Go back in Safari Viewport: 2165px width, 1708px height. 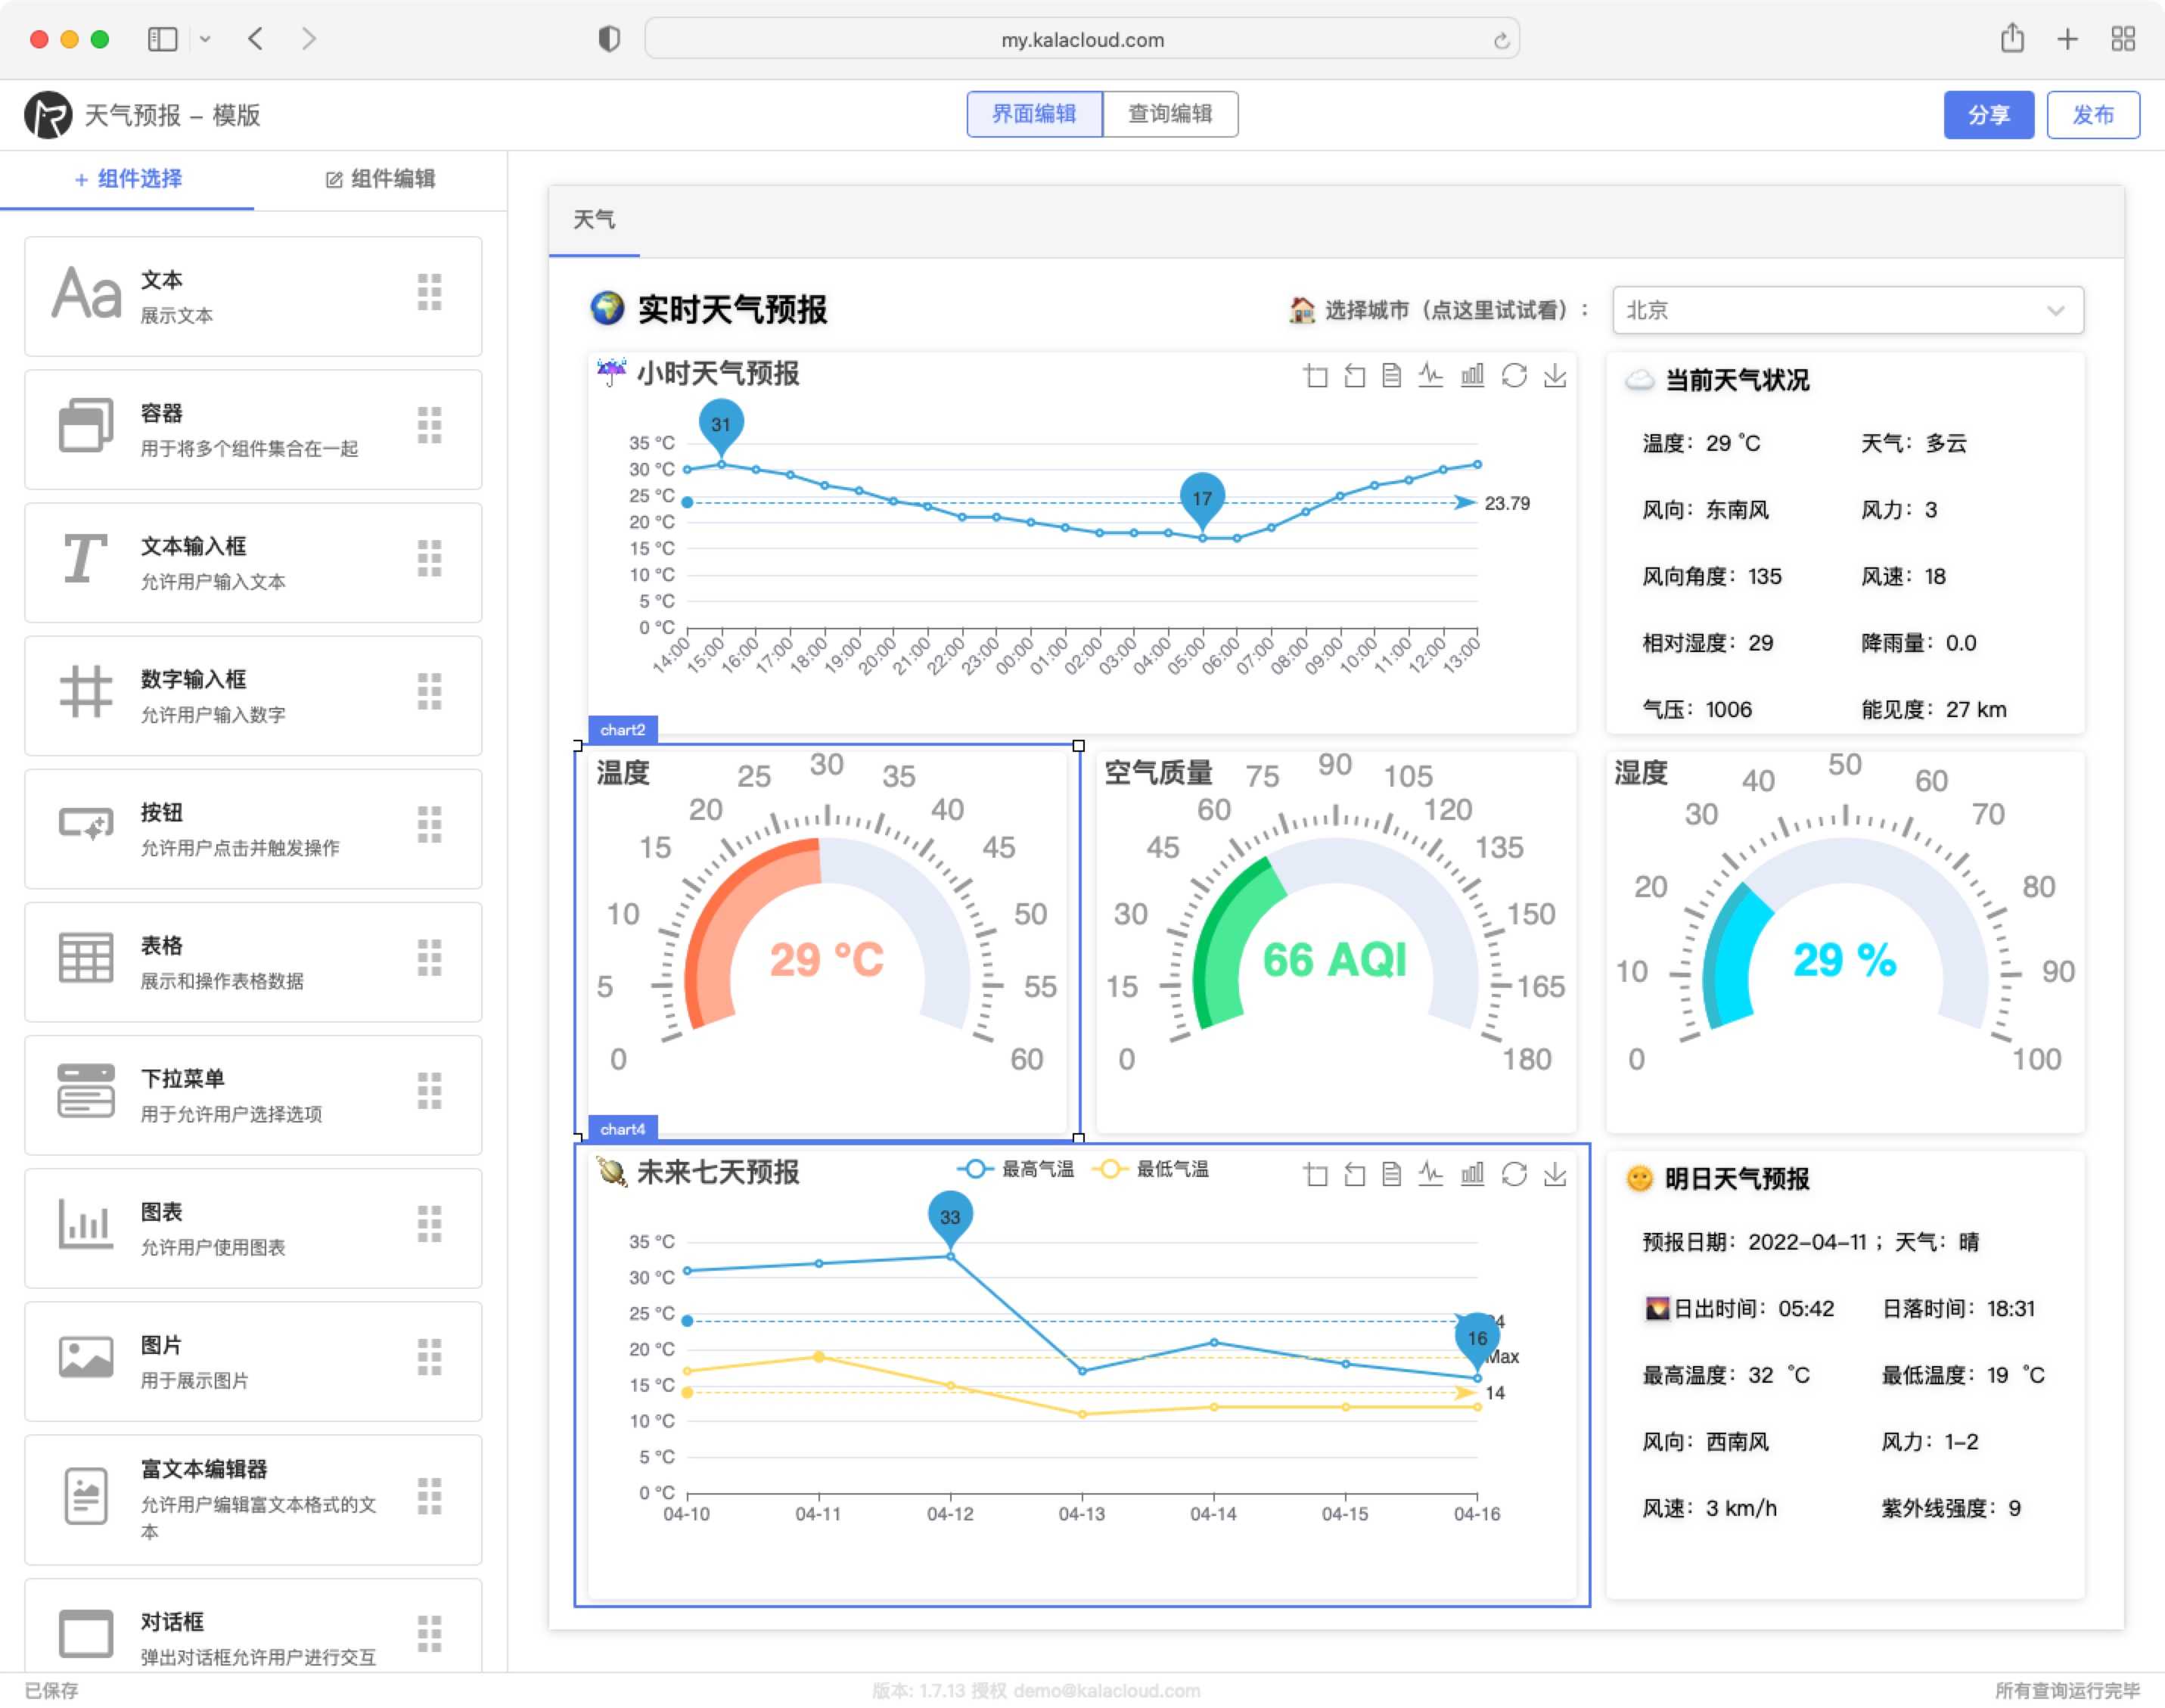coord(256,39)
